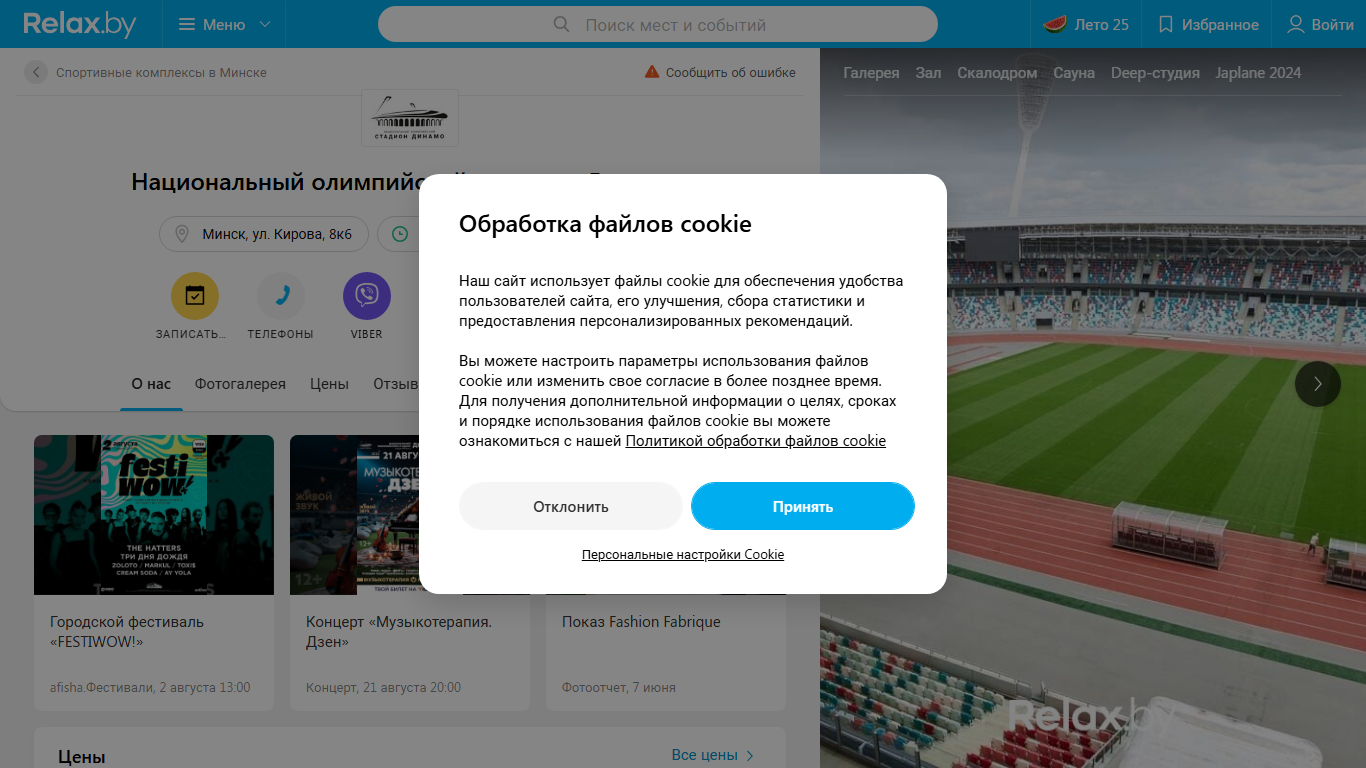Switch to the Фотогалерея tab

(240, 384)
